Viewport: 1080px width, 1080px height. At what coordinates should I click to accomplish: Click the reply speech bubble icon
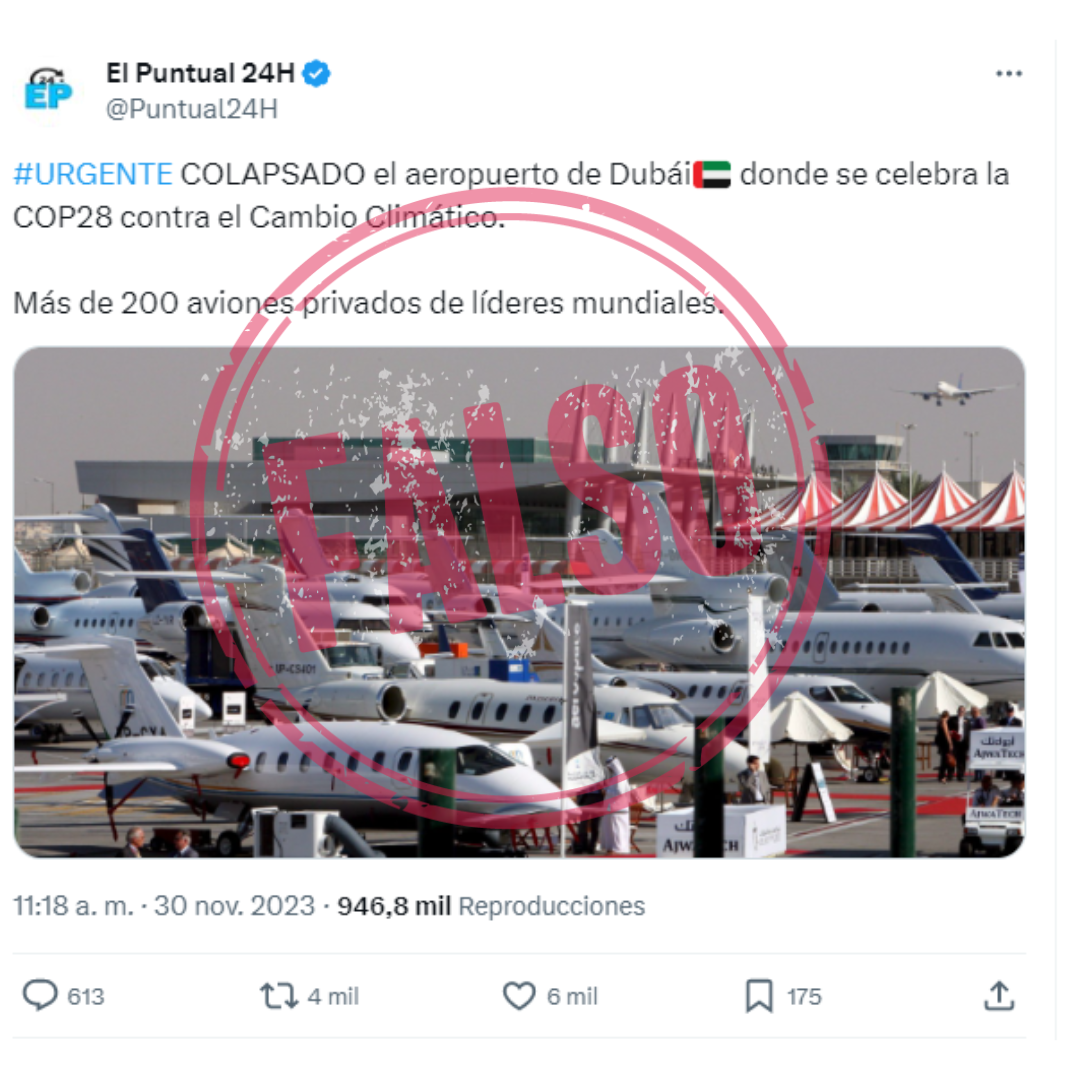click(40, 995)
